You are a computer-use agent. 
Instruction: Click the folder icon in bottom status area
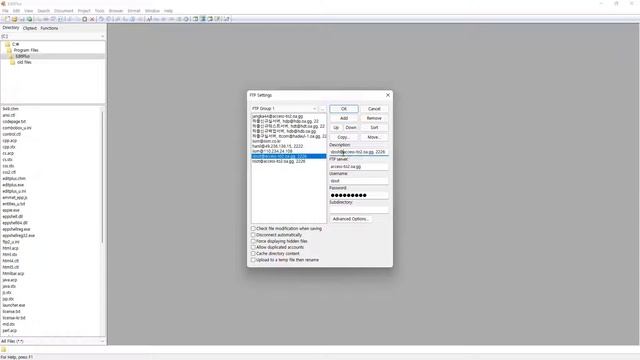4,349
